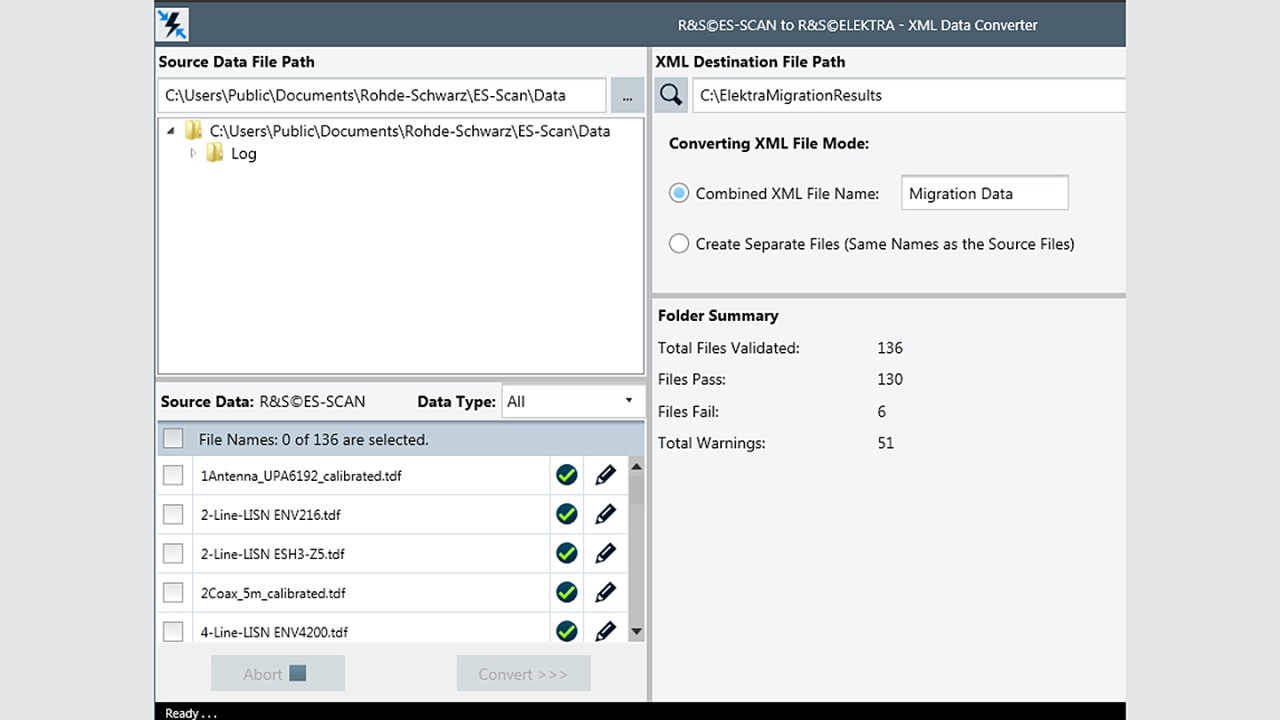This screenshot has width=1280, height=720.
Task: Check the 2-Line-LISN ENV216.tdf checkbox
Action: click(173, 514)
